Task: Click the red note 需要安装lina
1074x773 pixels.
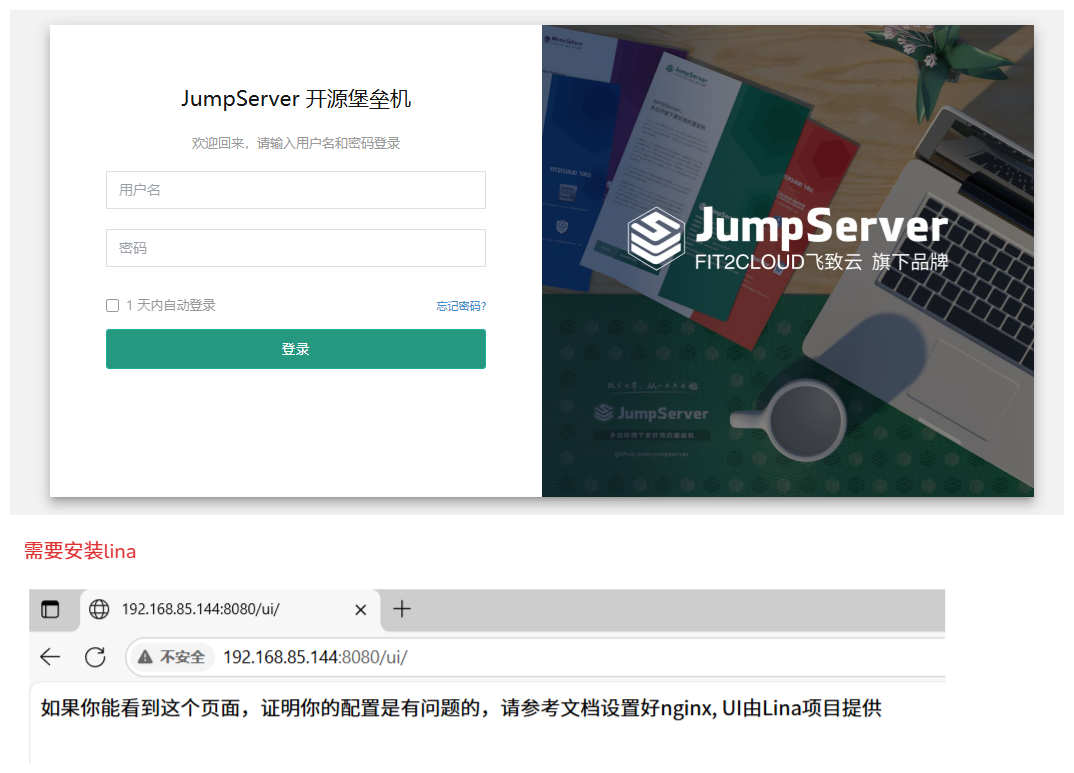Action: tap(80, 550)
